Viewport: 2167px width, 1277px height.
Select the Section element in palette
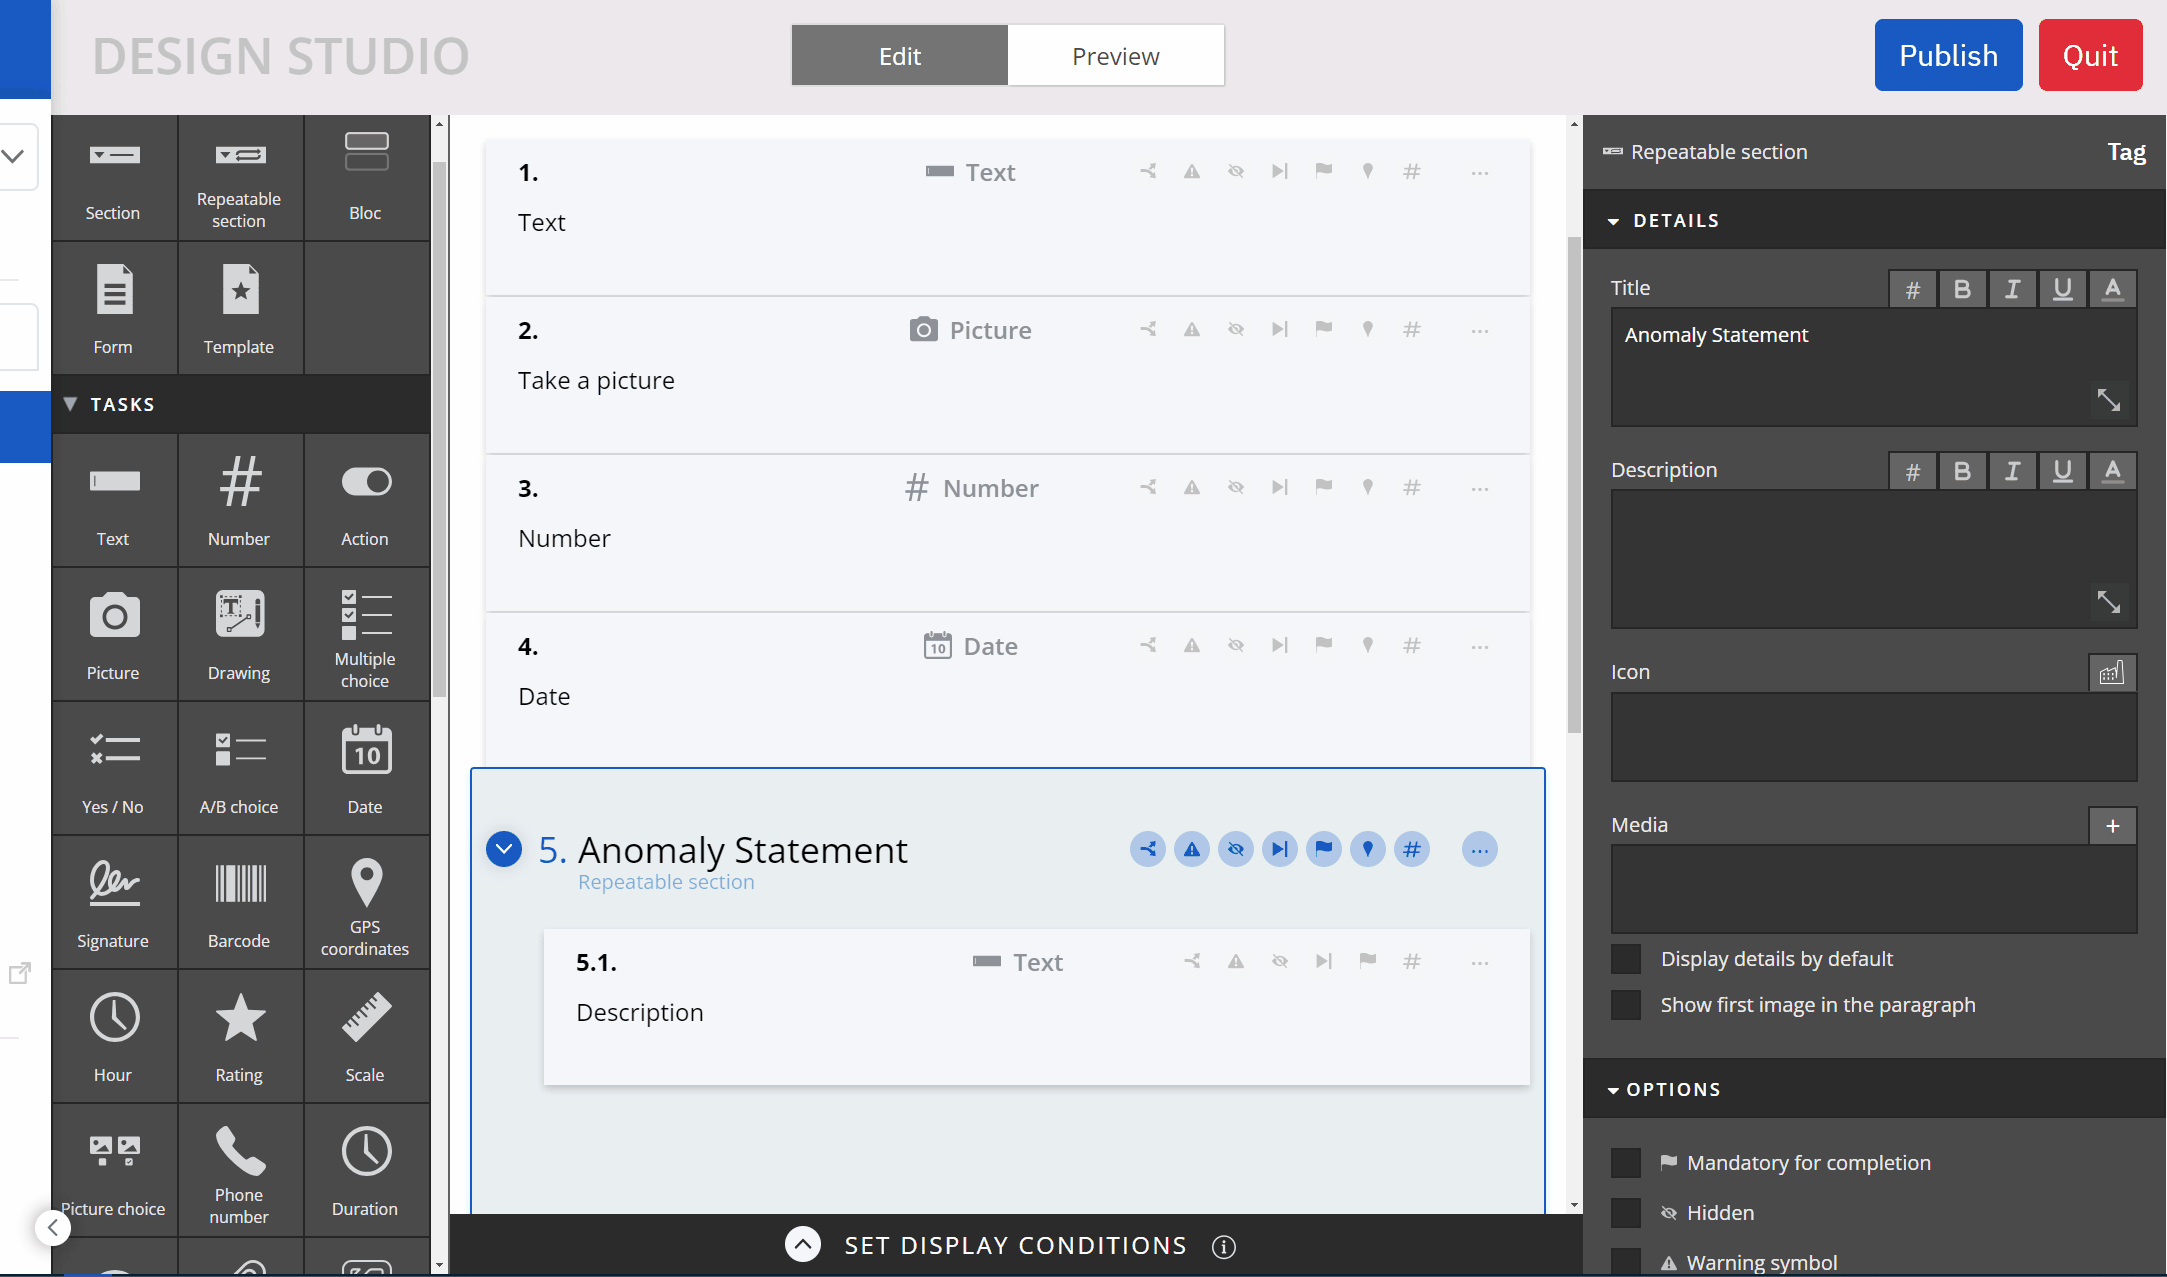(x=113, y=178)
